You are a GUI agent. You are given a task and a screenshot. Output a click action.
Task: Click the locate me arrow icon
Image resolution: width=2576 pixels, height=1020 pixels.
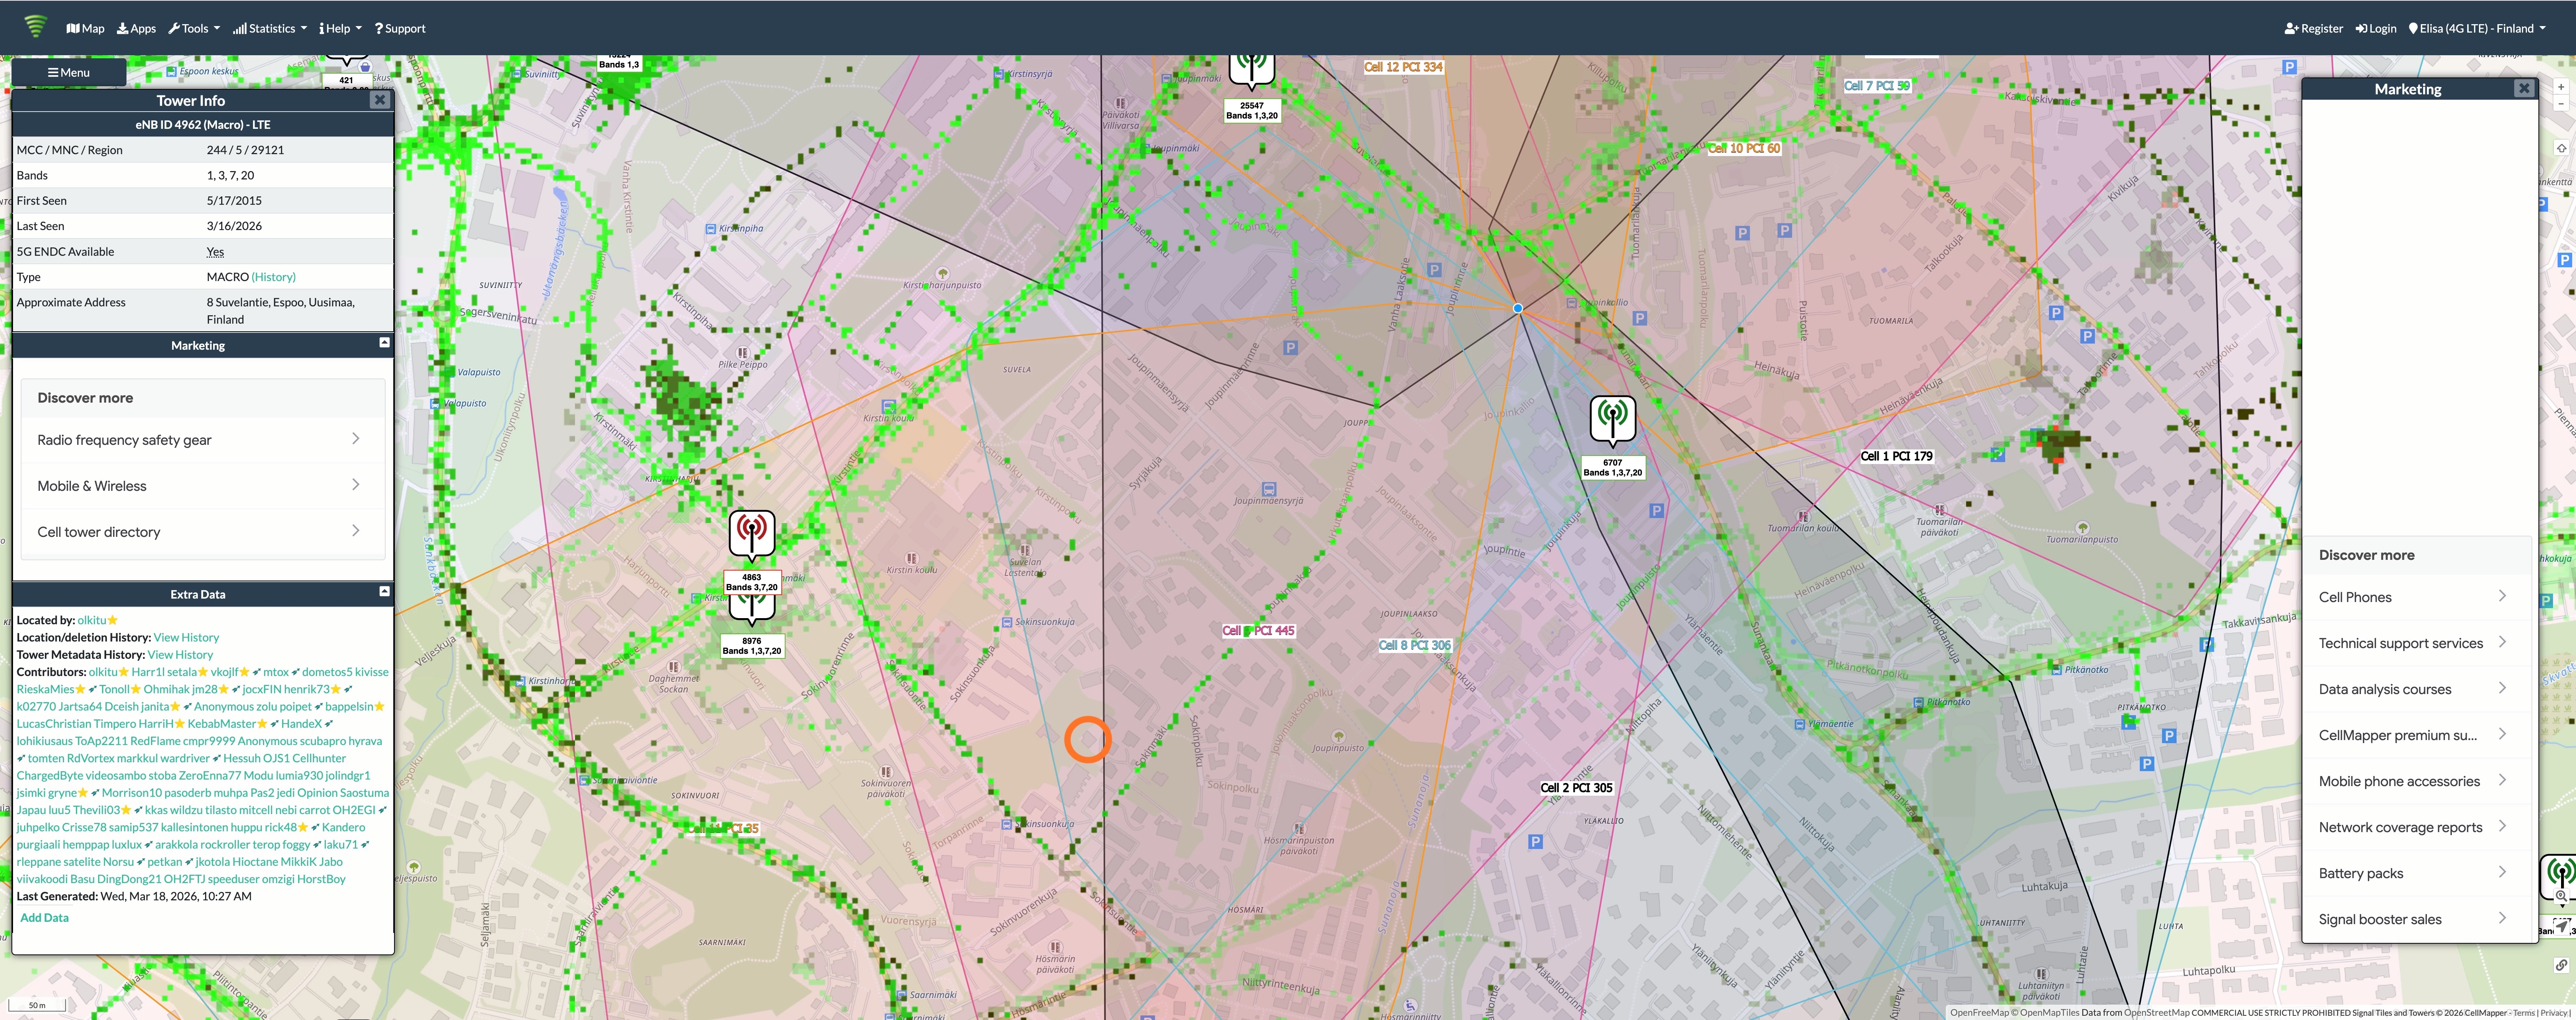click(x=2561, y=927)
